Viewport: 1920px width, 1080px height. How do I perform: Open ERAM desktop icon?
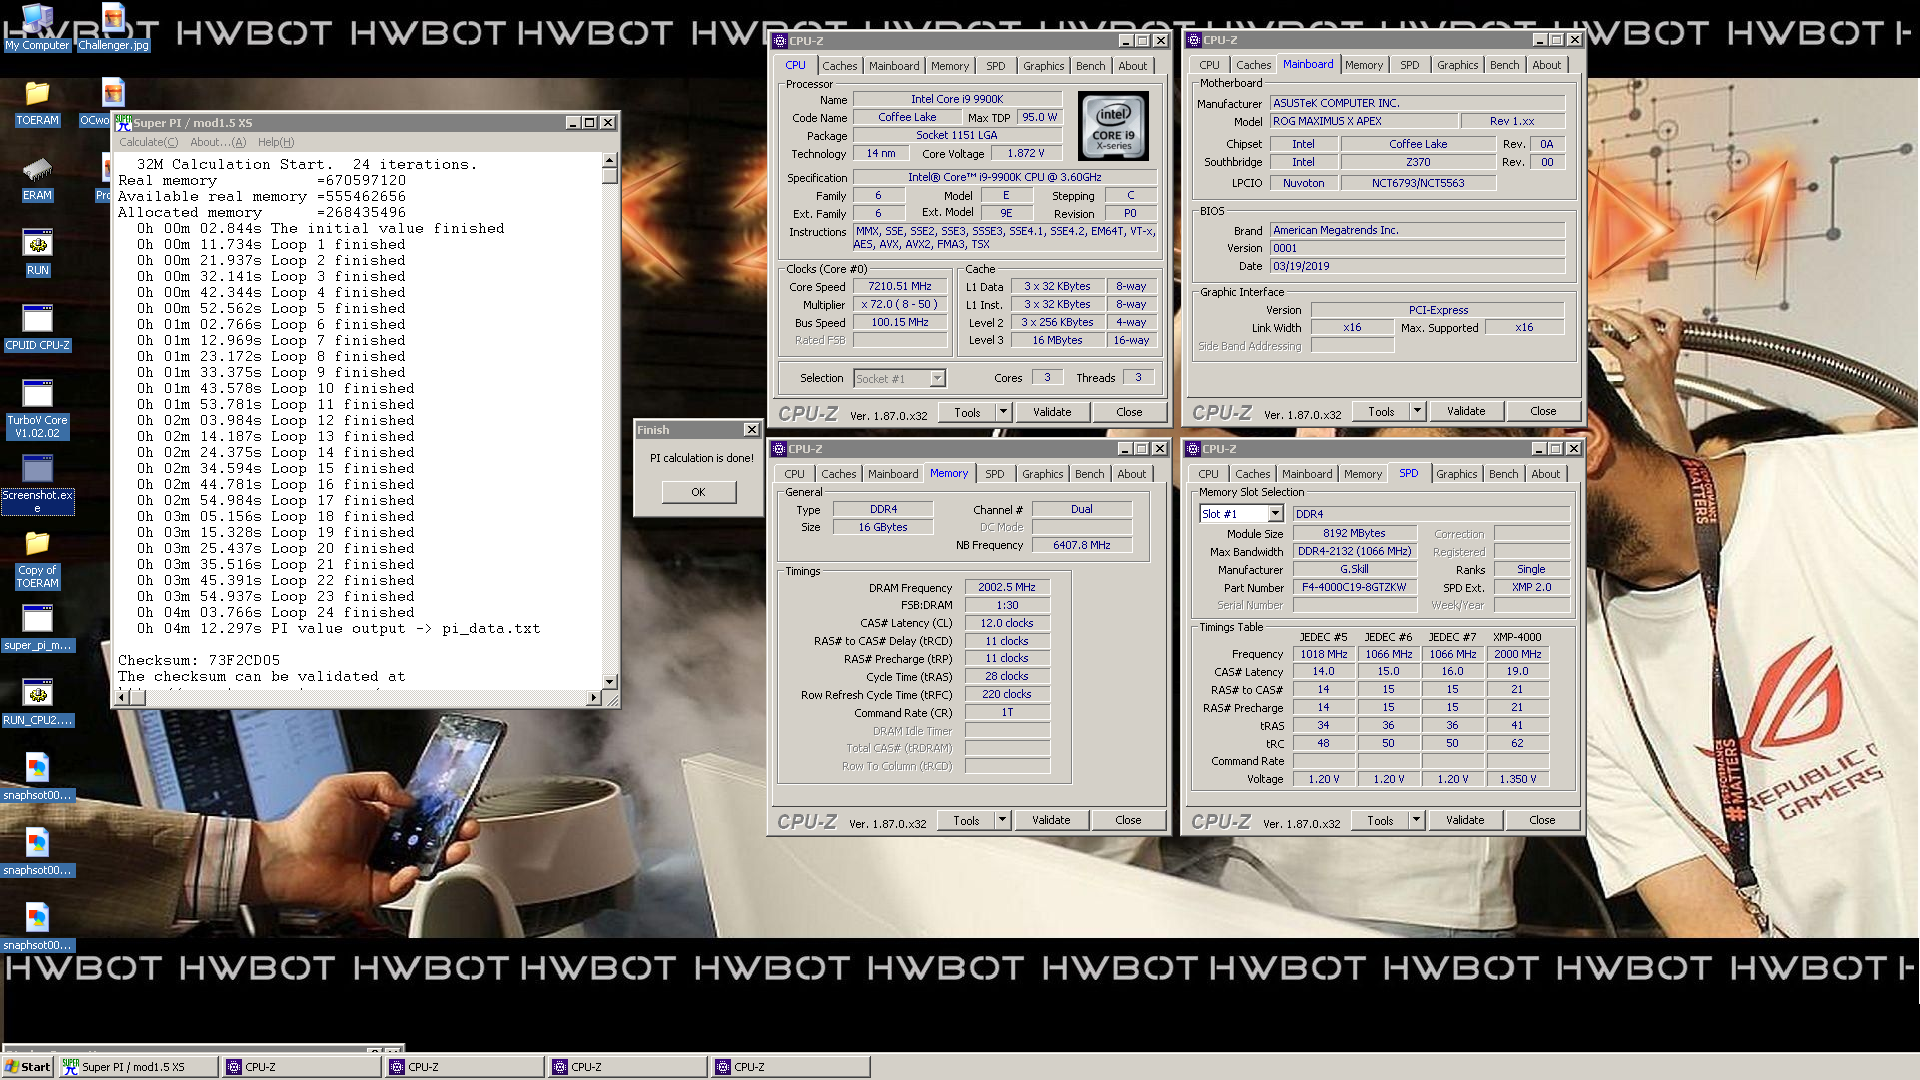[x=37, y=179]
